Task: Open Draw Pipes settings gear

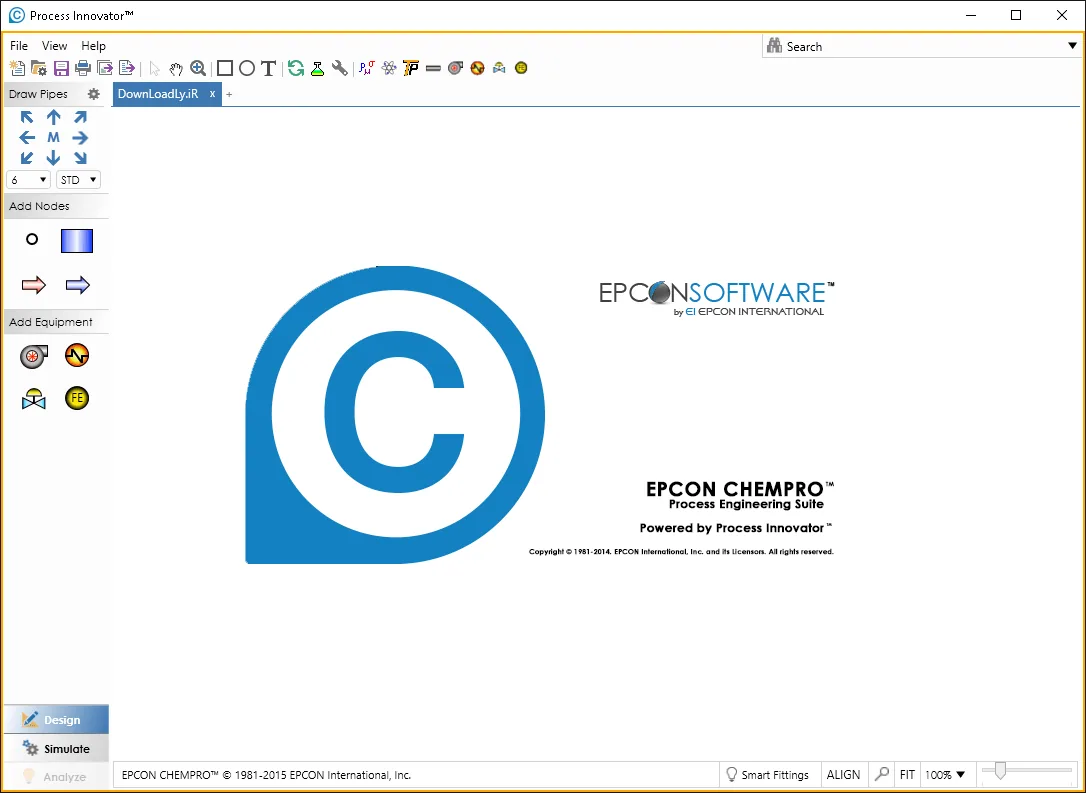Action: tap(94, 93)
